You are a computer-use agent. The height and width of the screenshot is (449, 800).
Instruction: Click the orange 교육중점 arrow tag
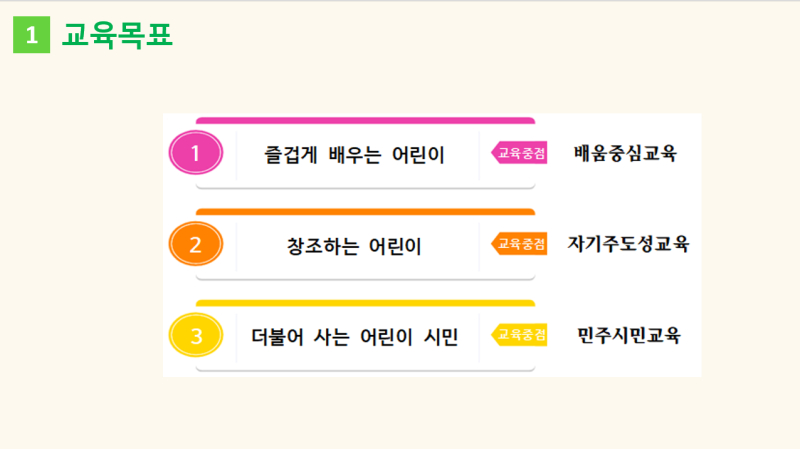pyautogui.click(x=519, y=244)
